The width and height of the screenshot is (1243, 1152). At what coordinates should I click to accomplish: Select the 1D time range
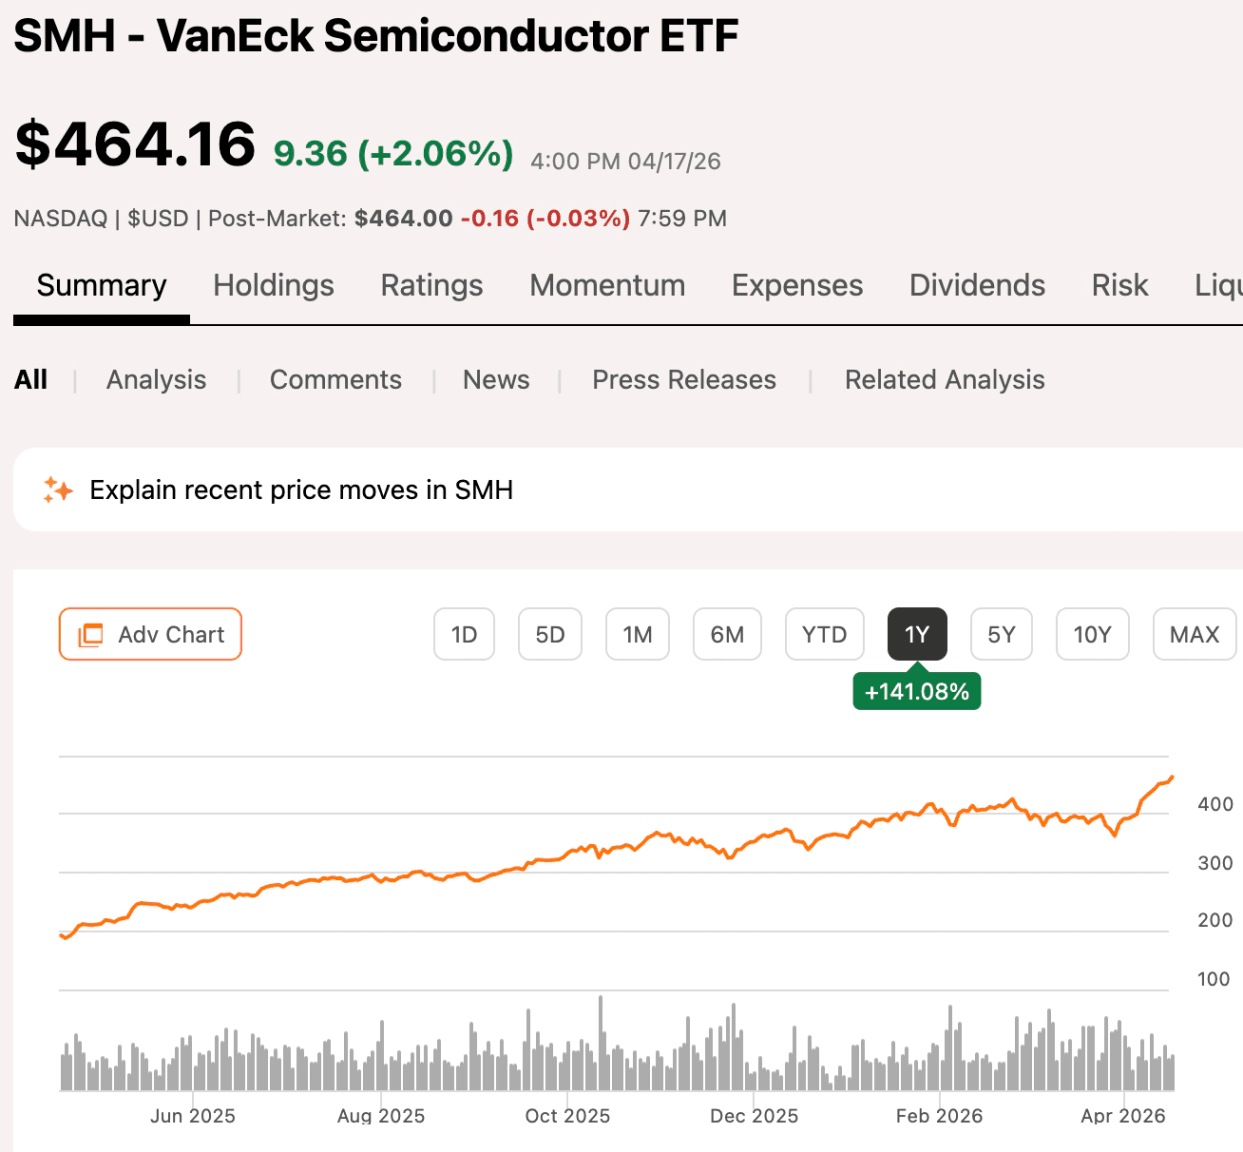click(x=464, y=635)
